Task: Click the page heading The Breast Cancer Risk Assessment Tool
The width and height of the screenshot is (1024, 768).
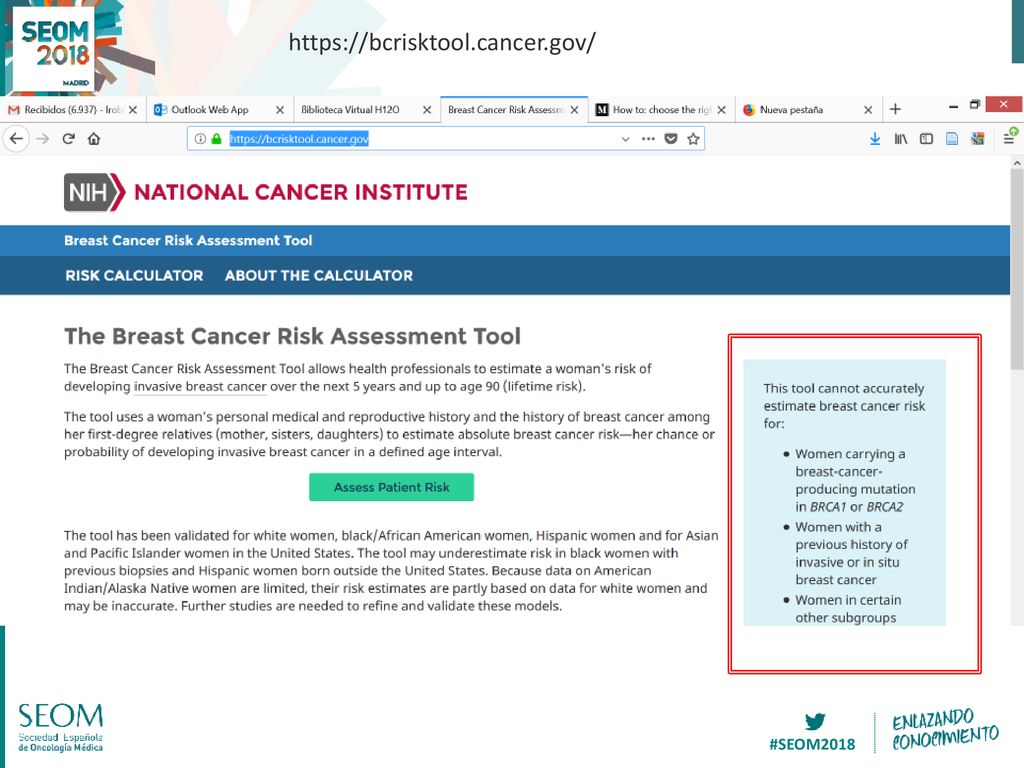Action: click(292, 336)
